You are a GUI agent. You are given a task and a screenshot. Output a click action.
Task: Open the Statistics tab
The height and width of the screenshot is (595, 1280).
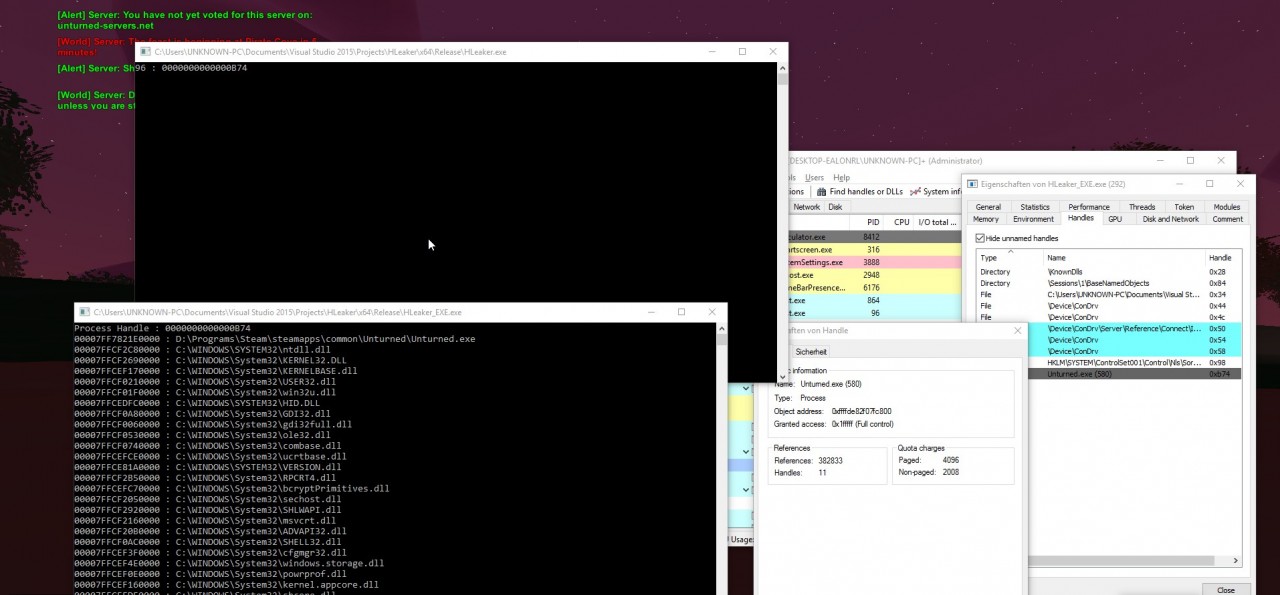[x=1035, y=207]
